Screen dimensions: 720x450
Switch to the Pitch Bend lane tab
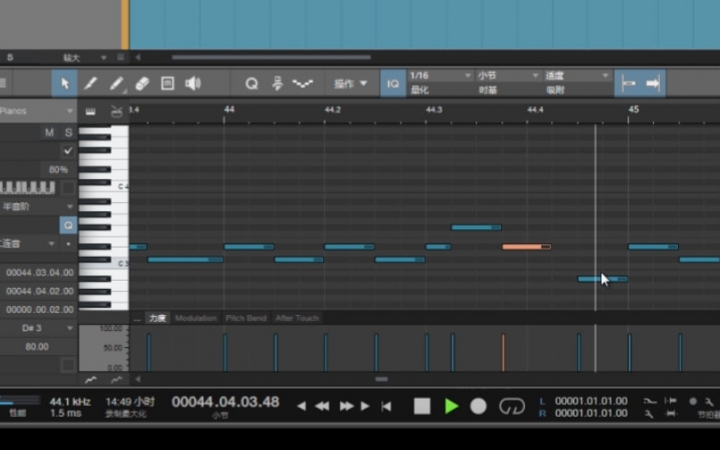tap(245, 318)
